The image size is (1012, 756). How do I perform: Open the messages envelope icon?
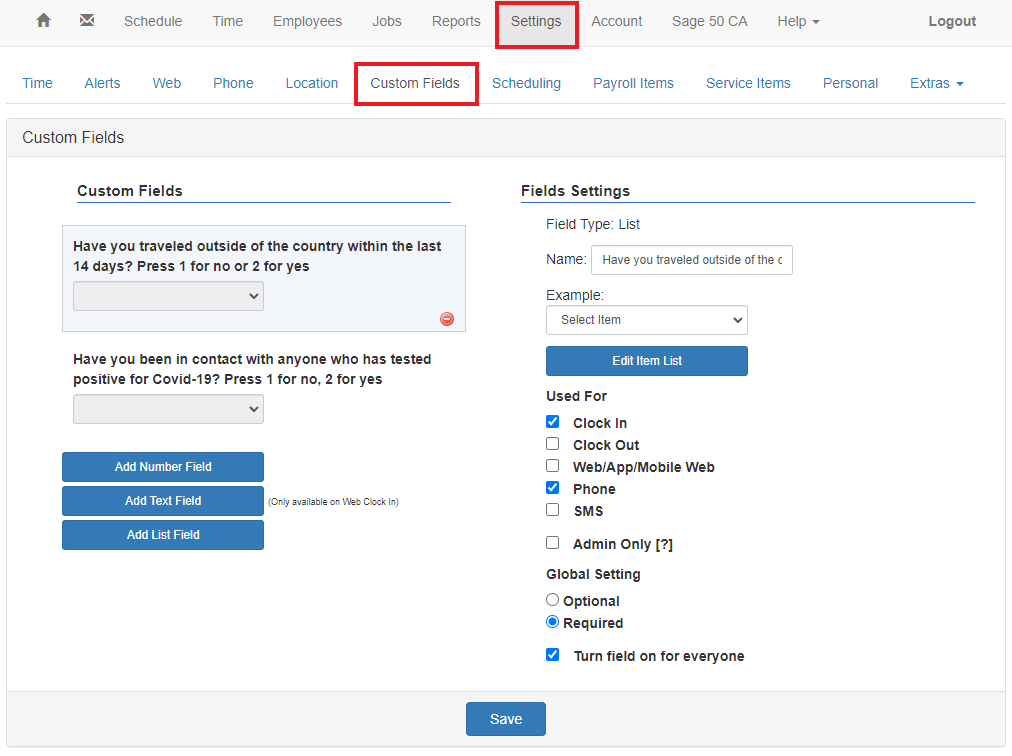click(87, 21)
